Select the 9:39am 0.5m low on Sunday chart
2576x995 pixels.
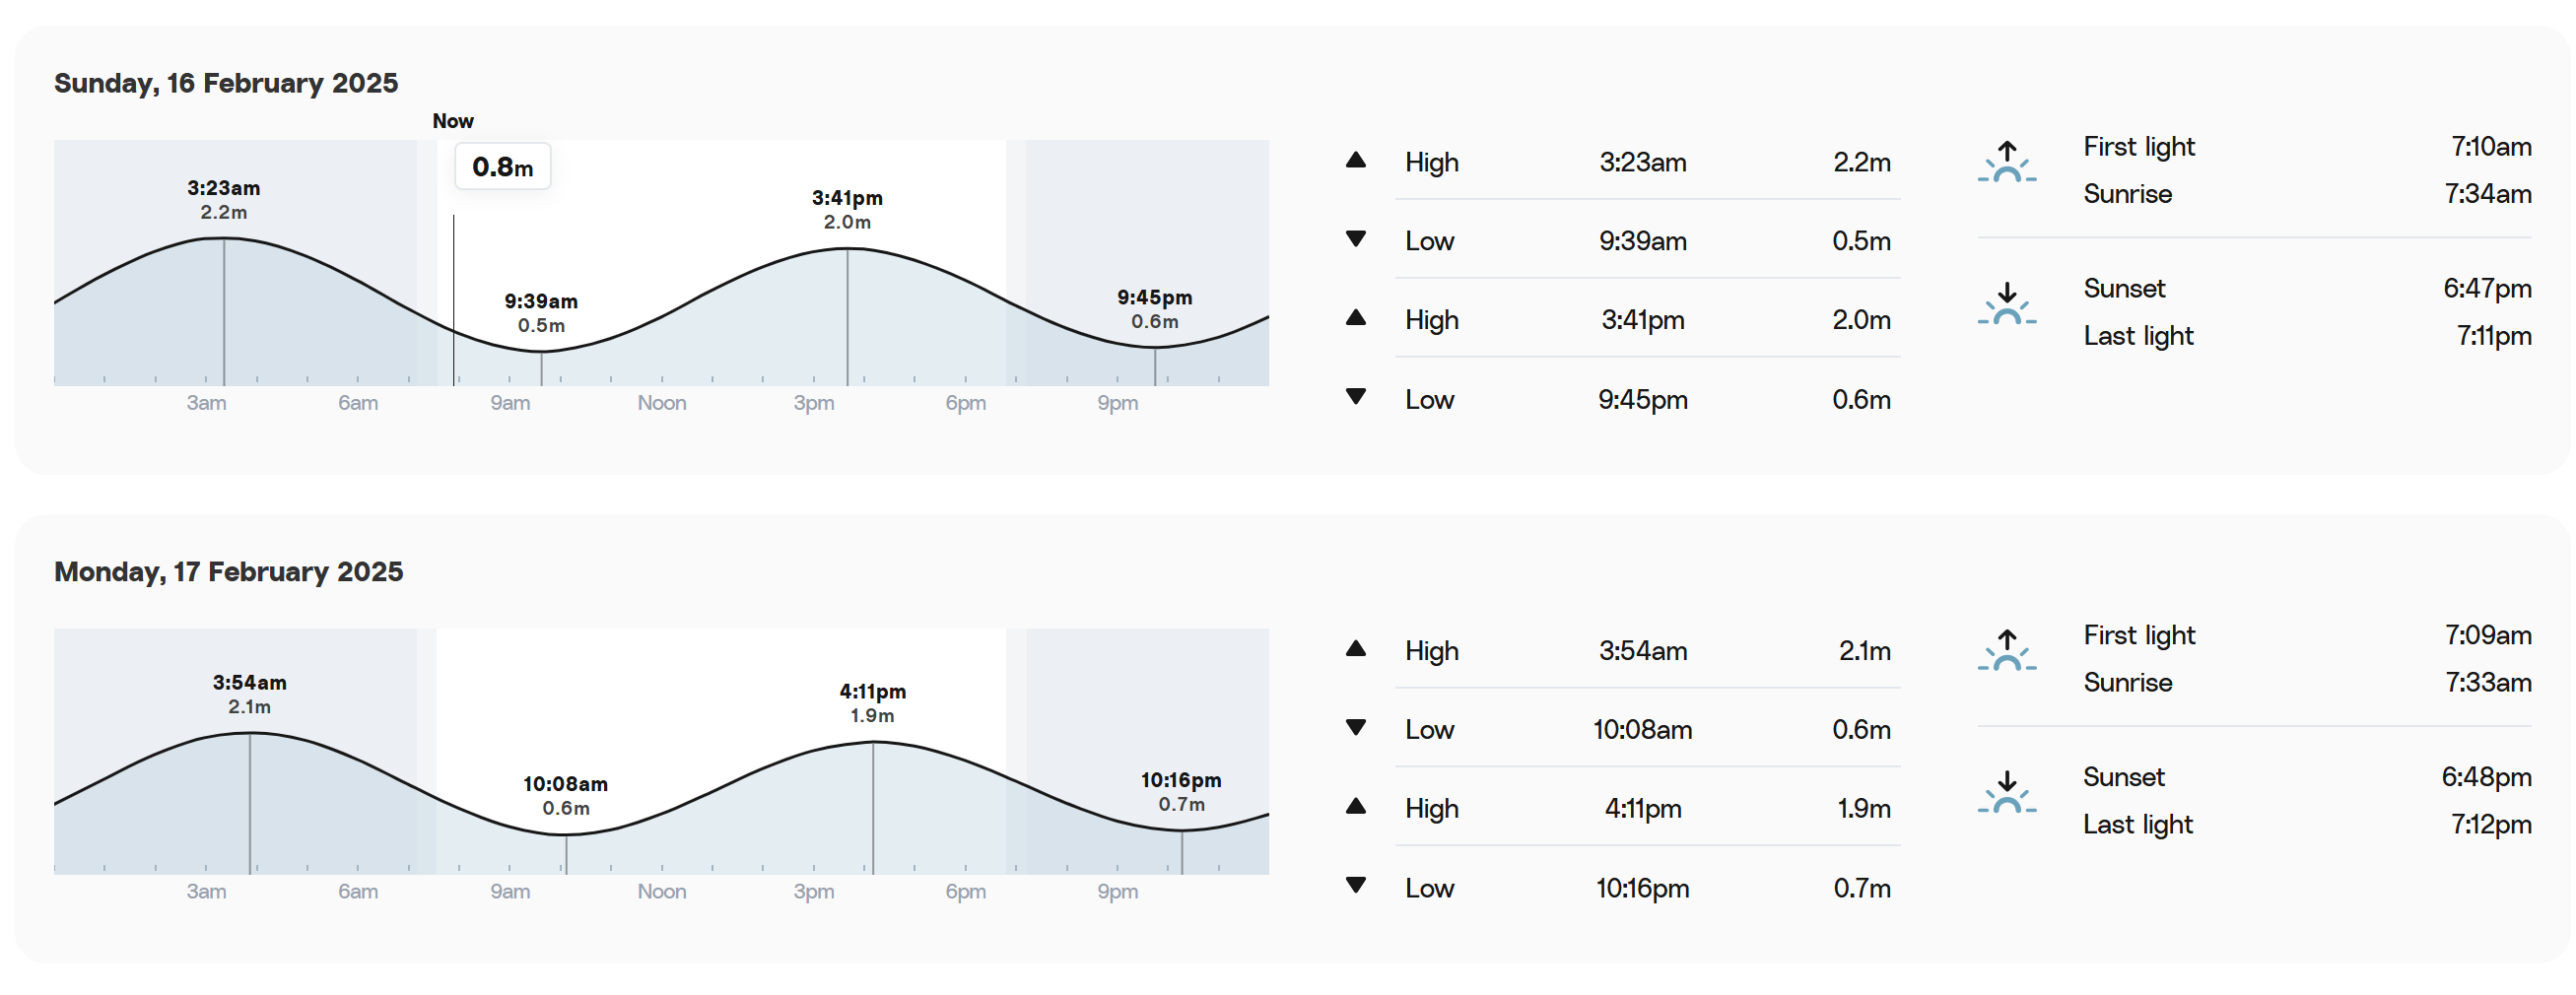(541, 313)
